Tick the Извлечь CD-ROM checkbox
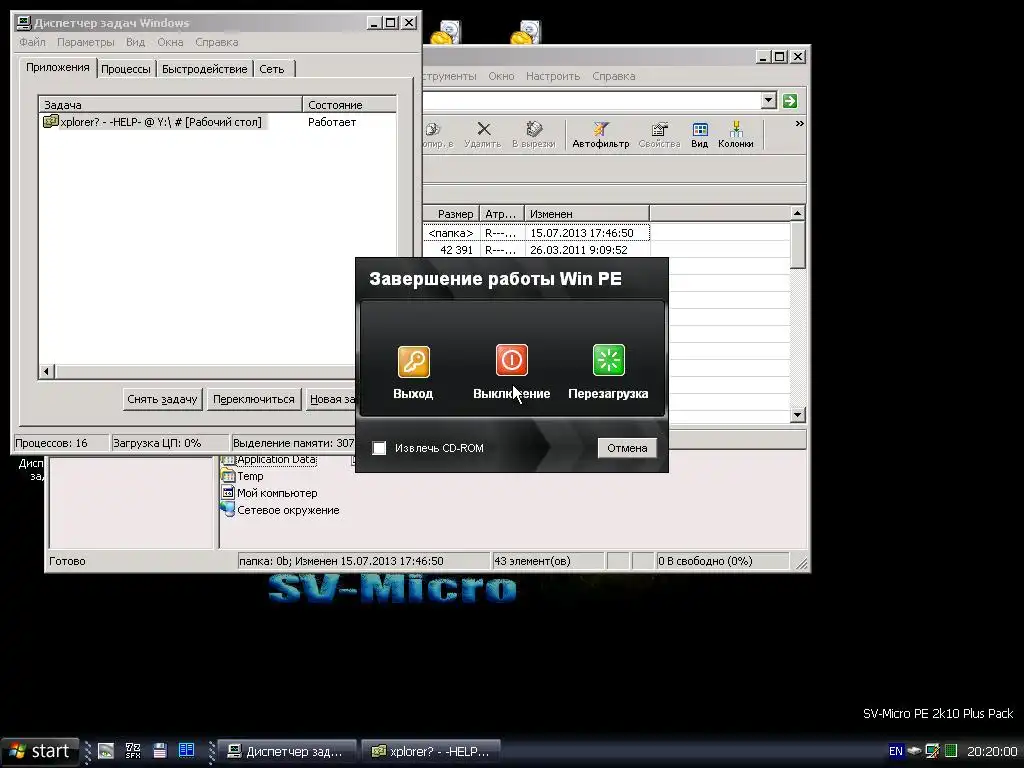 (379, 448)
